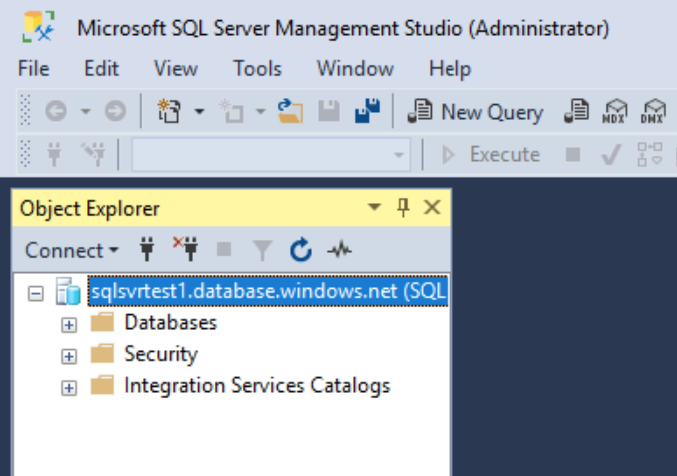Viewport: 677px width, 476px height.
Task: Click the Database Engine Query icon
Action: (577, 111)
